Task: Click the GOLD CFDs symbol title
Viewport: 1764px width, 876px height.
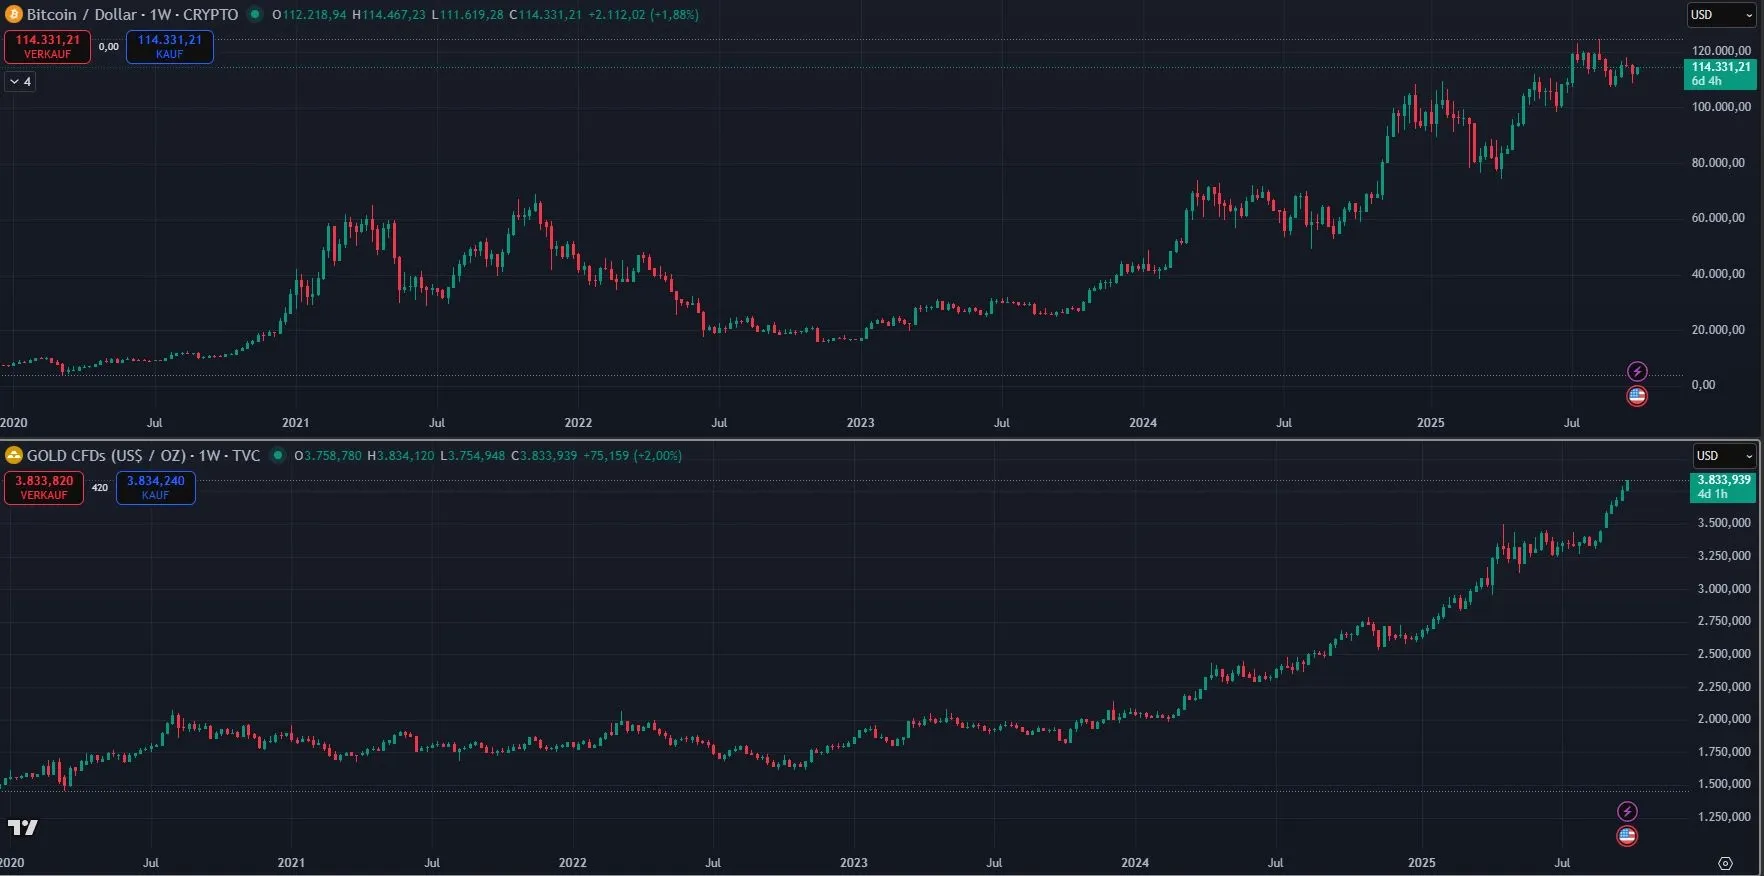Action: (x=143, y=456)
